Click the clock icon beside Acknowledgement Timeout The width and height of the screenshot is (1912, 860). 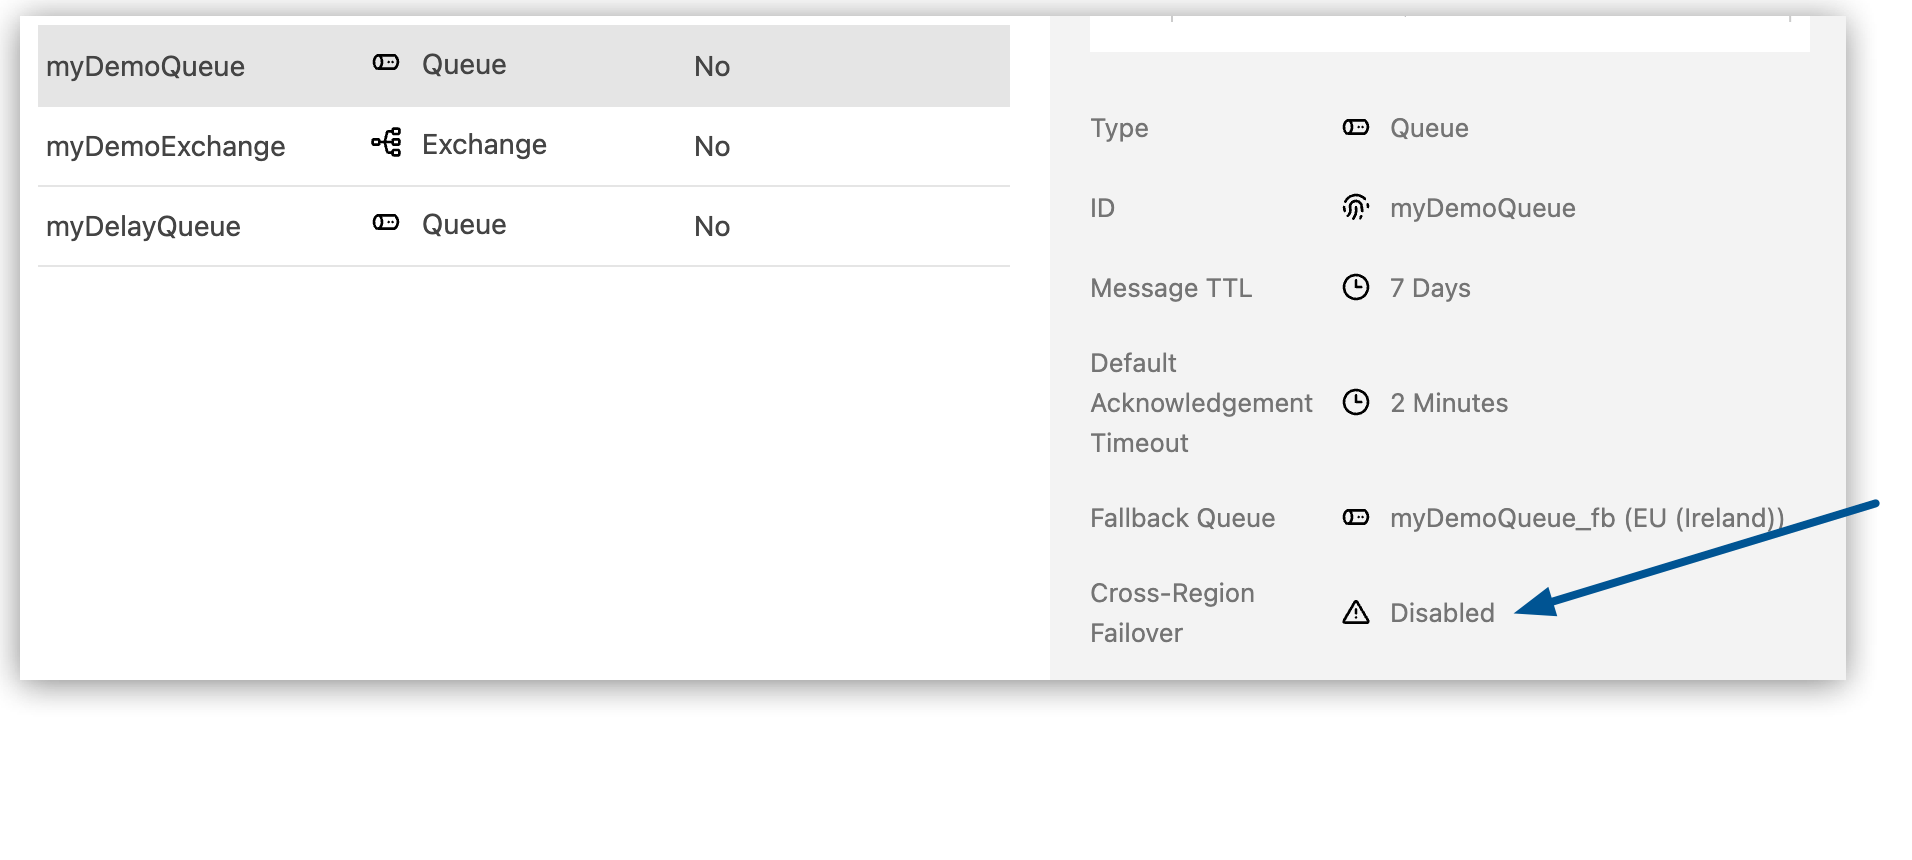click(1355, 403)
